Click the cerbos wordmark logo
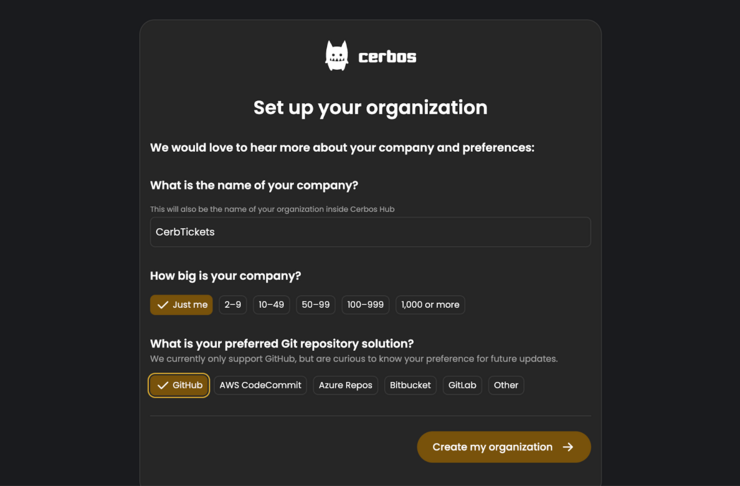The height and width of the screenshot is (486, 740). (387, 57)
